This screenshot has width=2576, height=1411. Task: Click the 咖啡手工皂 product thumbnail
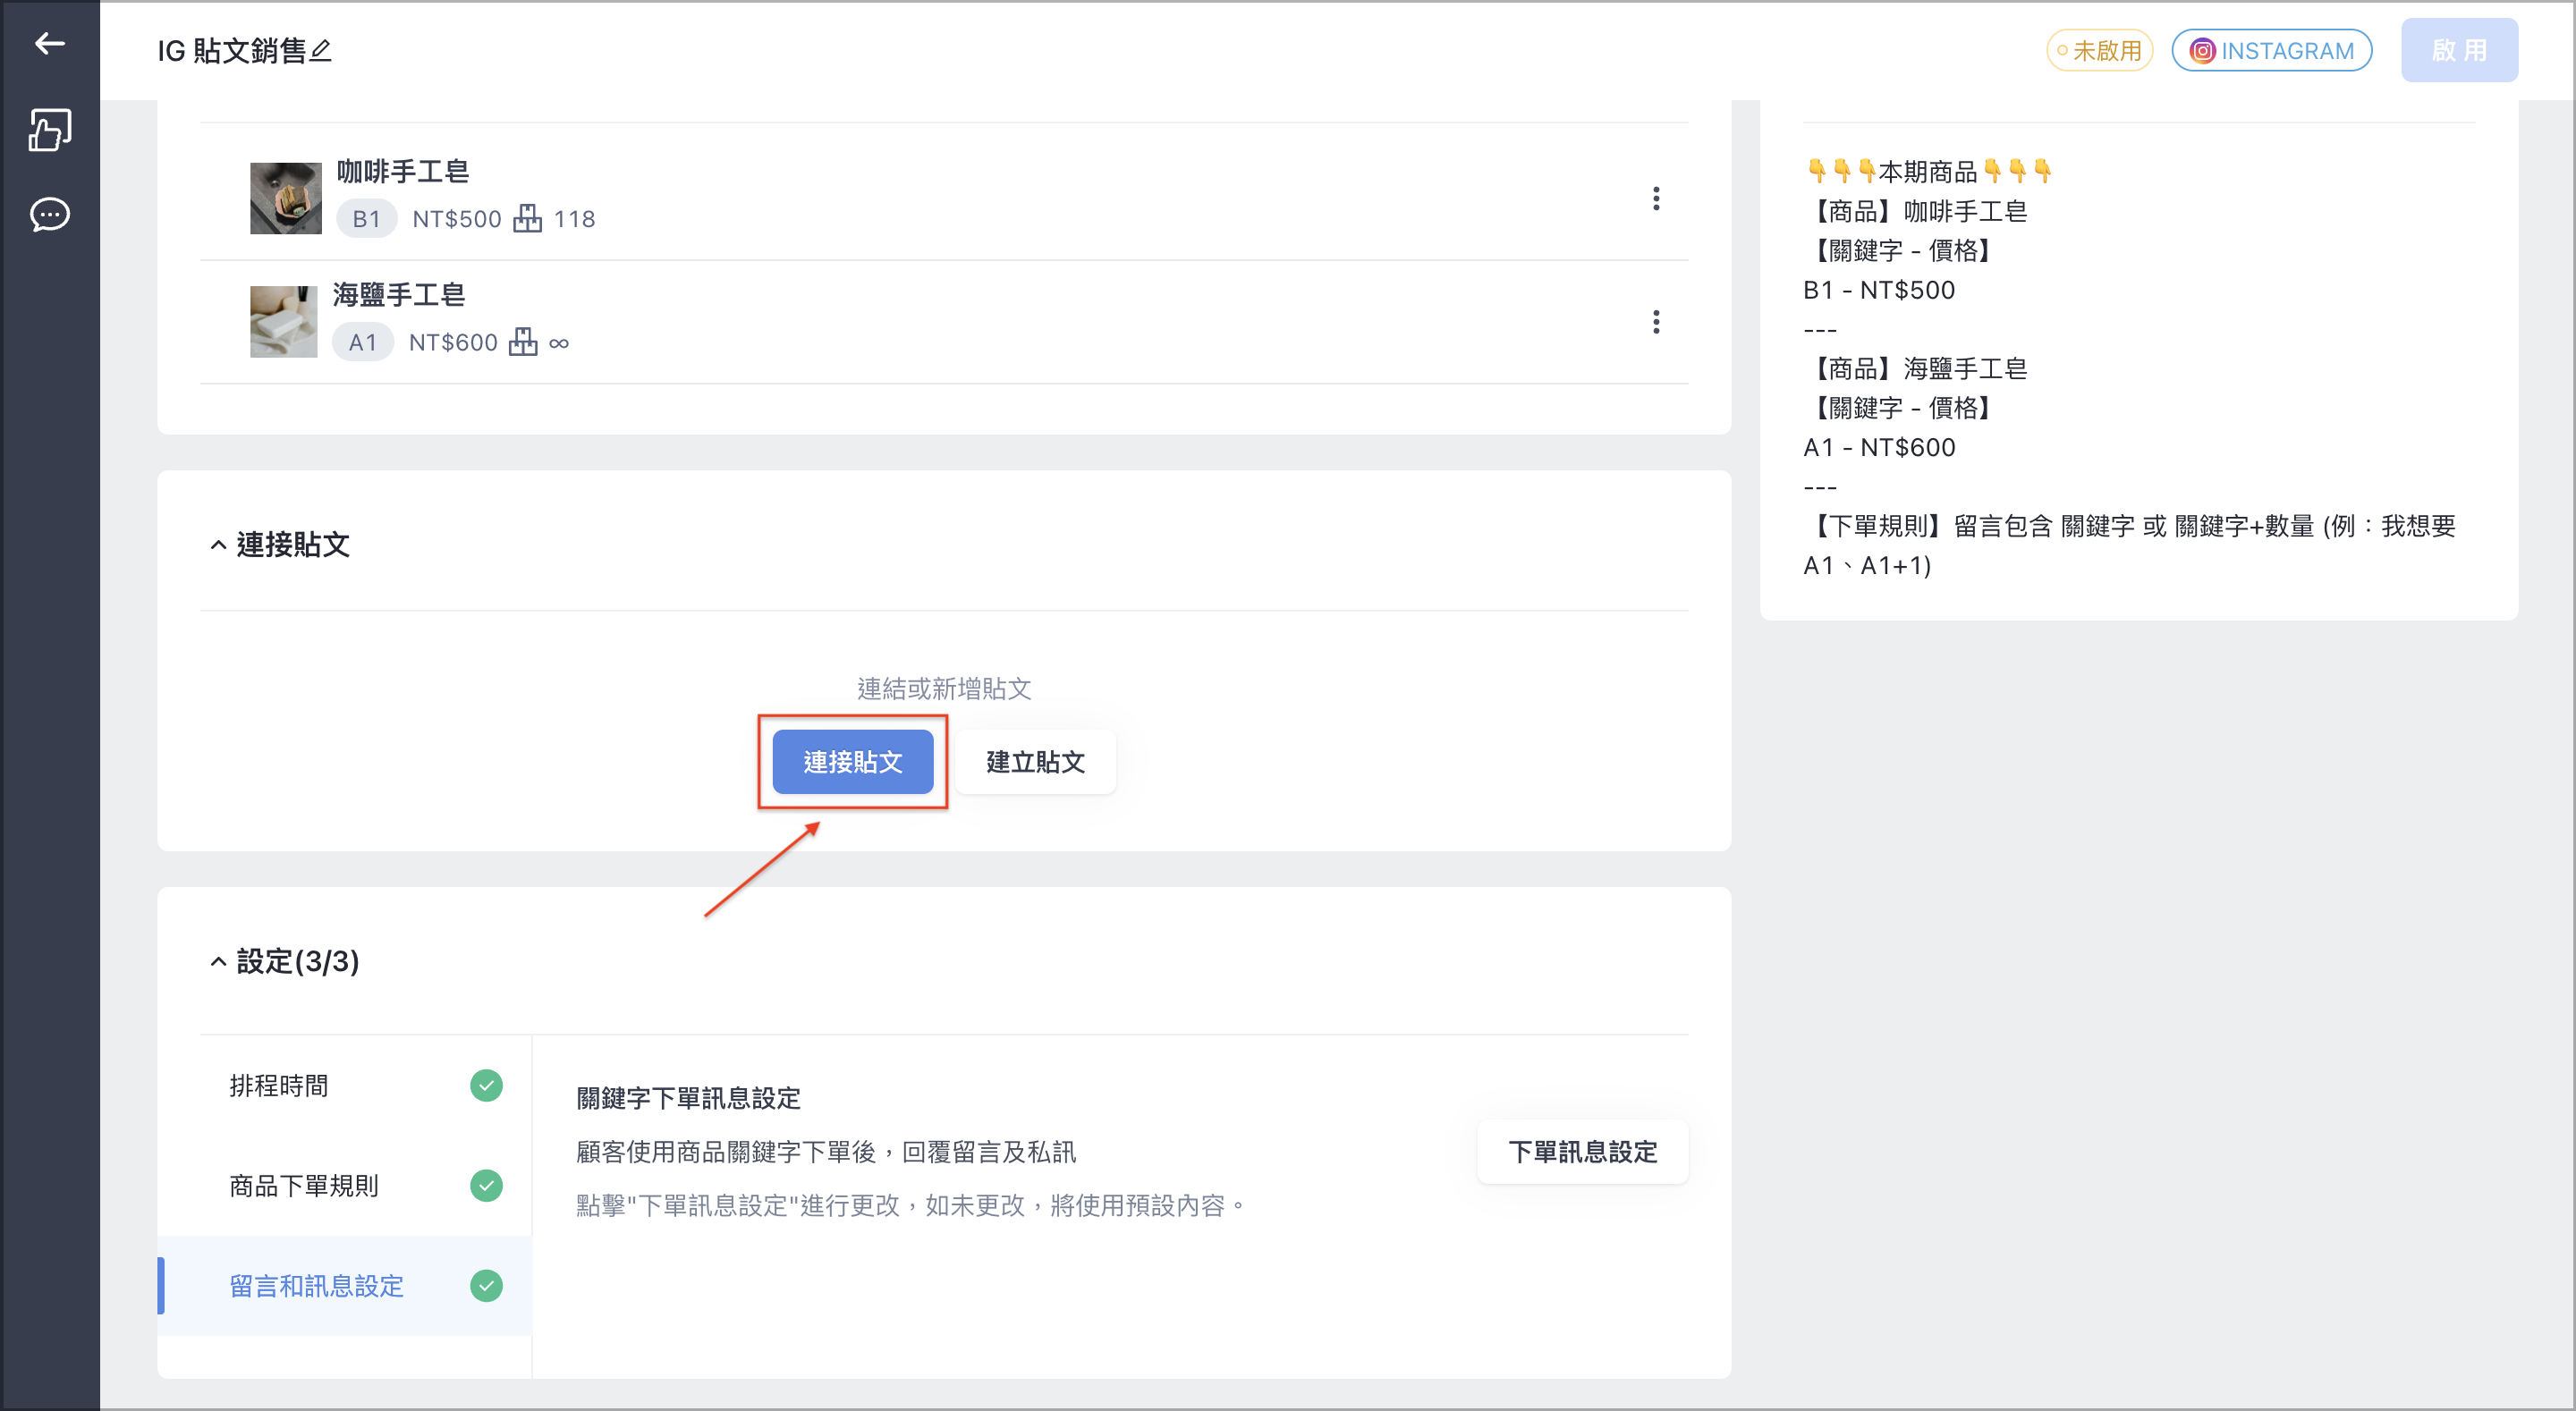pyautogui.click(x=285, y=198)
